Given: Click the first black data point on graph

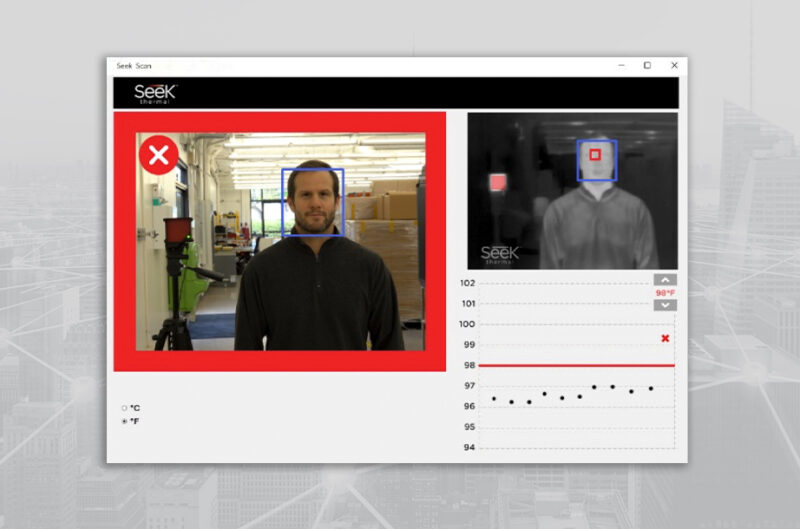Looking at the screenshot, I should click(494, 399).
